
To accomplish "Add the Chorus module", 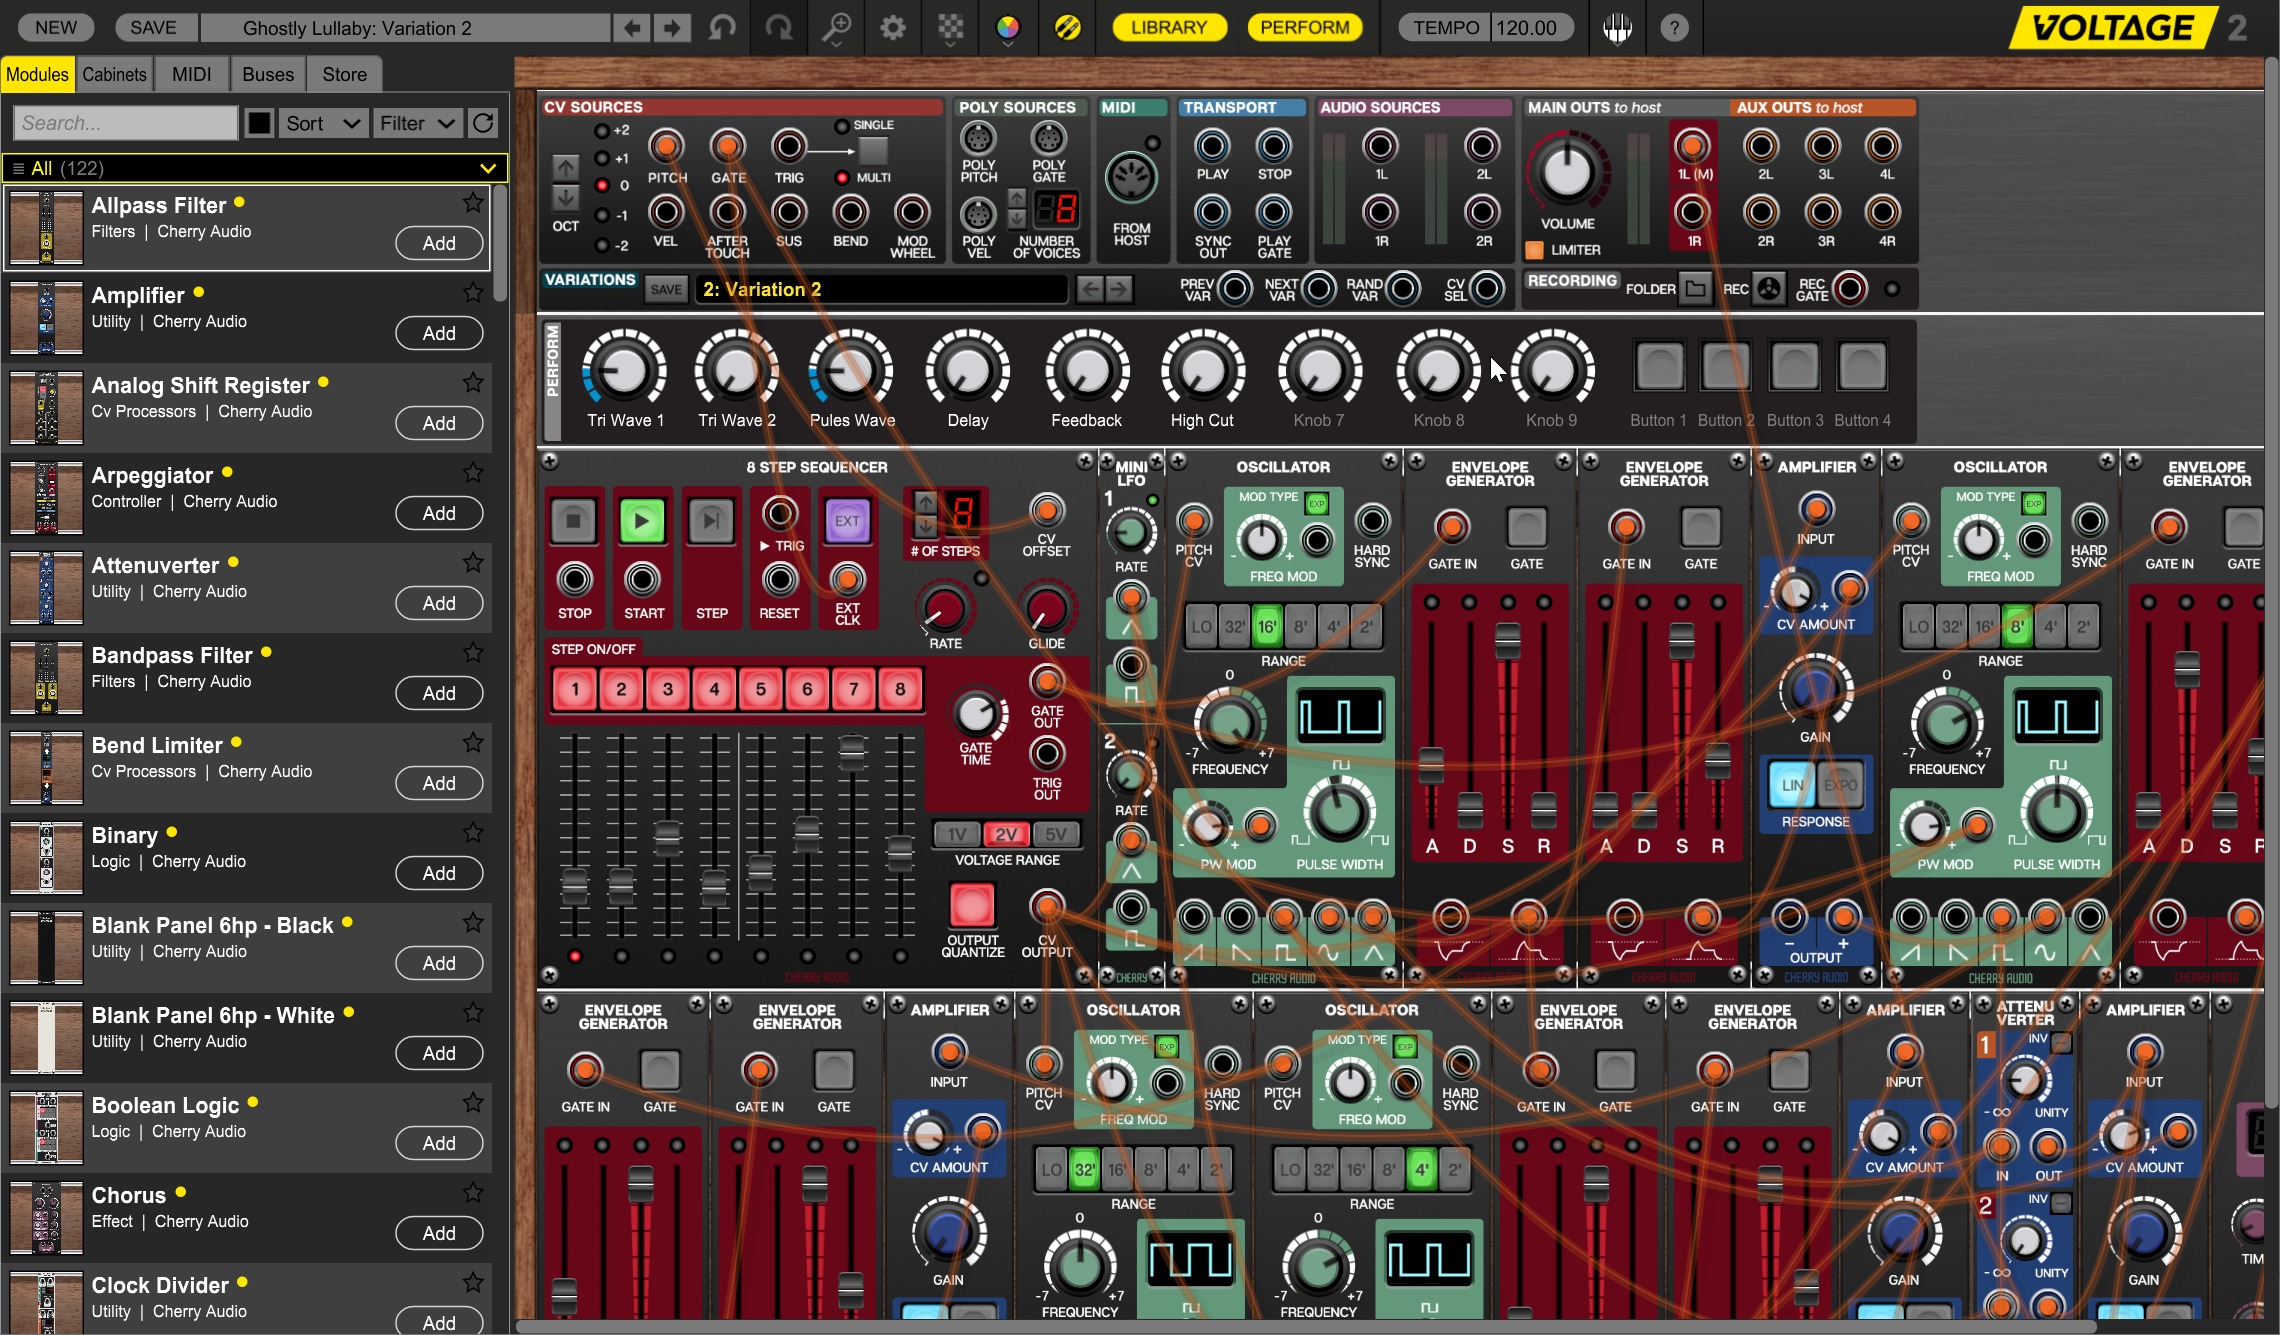I will point(439,1233).
